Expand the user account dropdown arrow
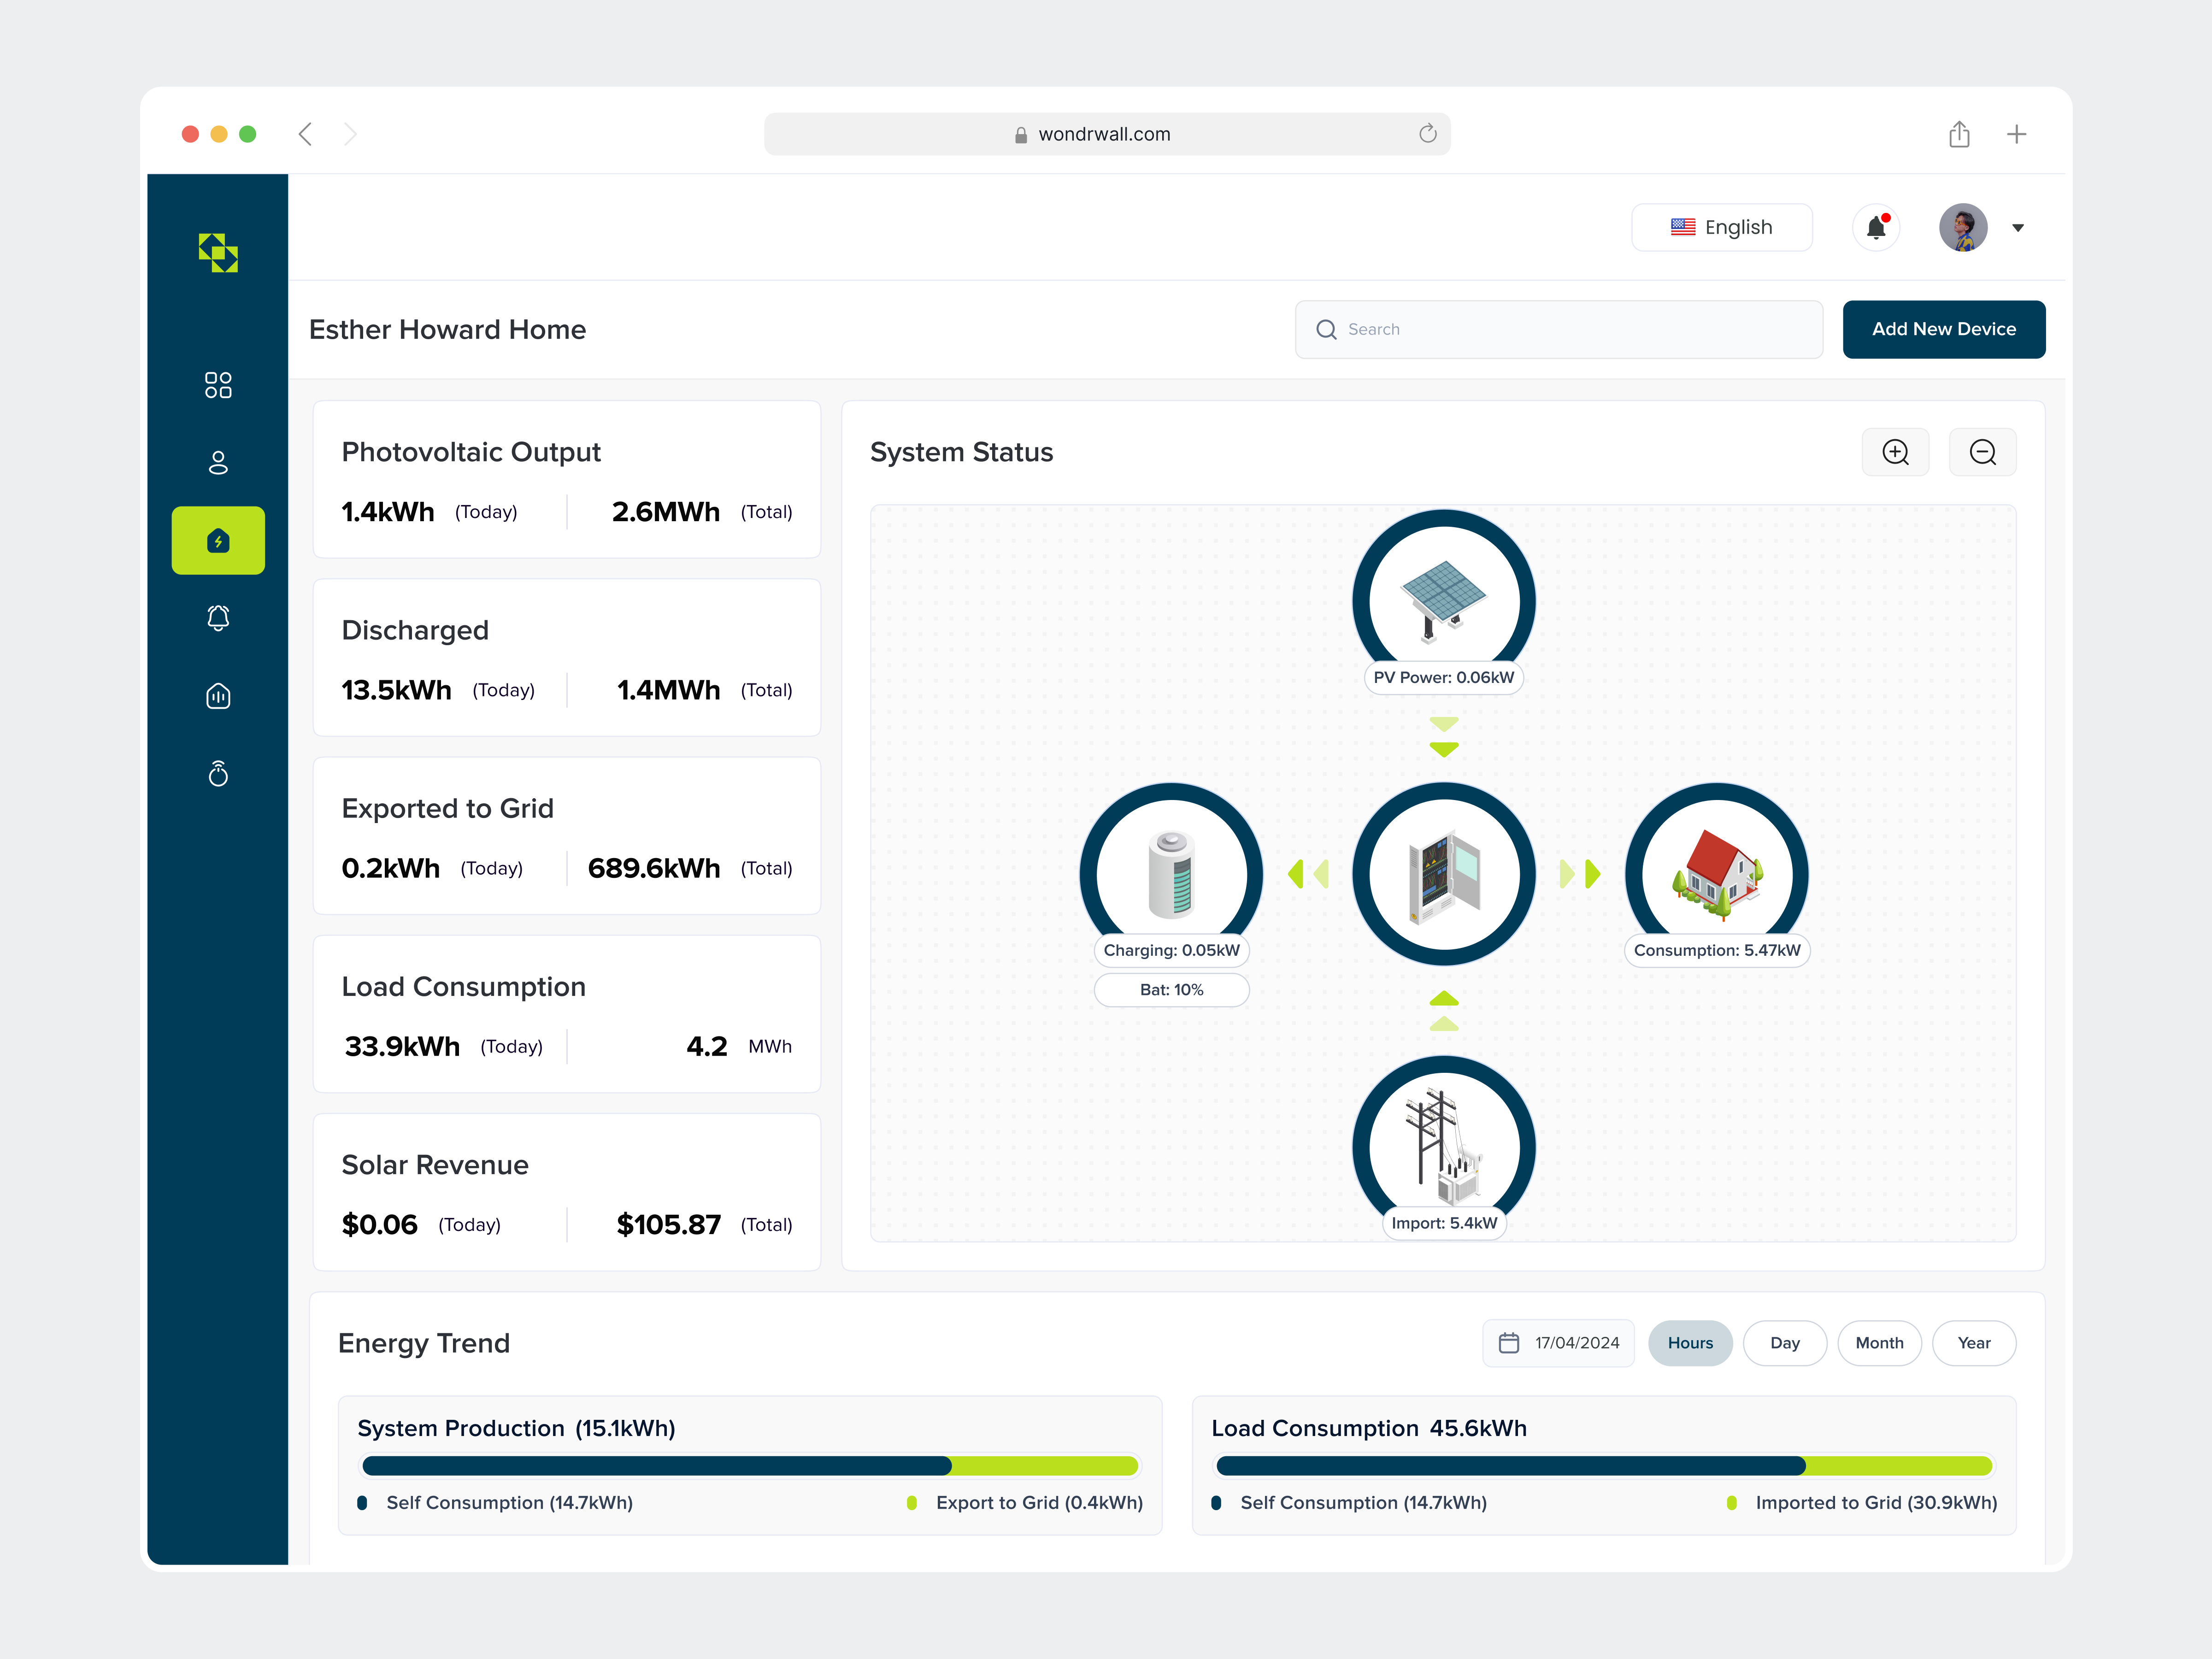Image resolution: width=2212 pixels, height=1659 pixels. point(2018,228)
